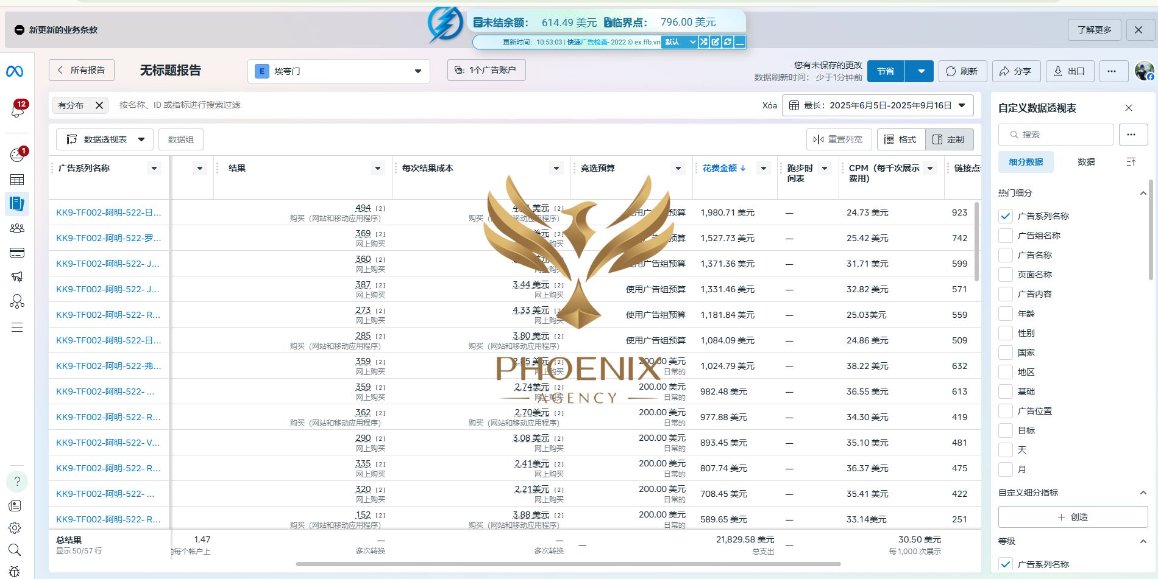Screen dimensions: 1158x579
Task: Open the date range dropdown
Action: point(877,105)
